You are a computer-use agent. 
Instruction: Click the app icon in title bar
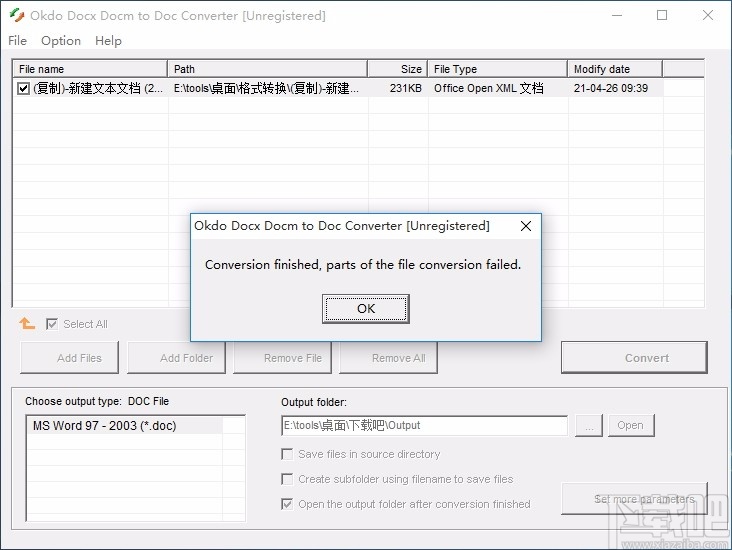point(16,15)
